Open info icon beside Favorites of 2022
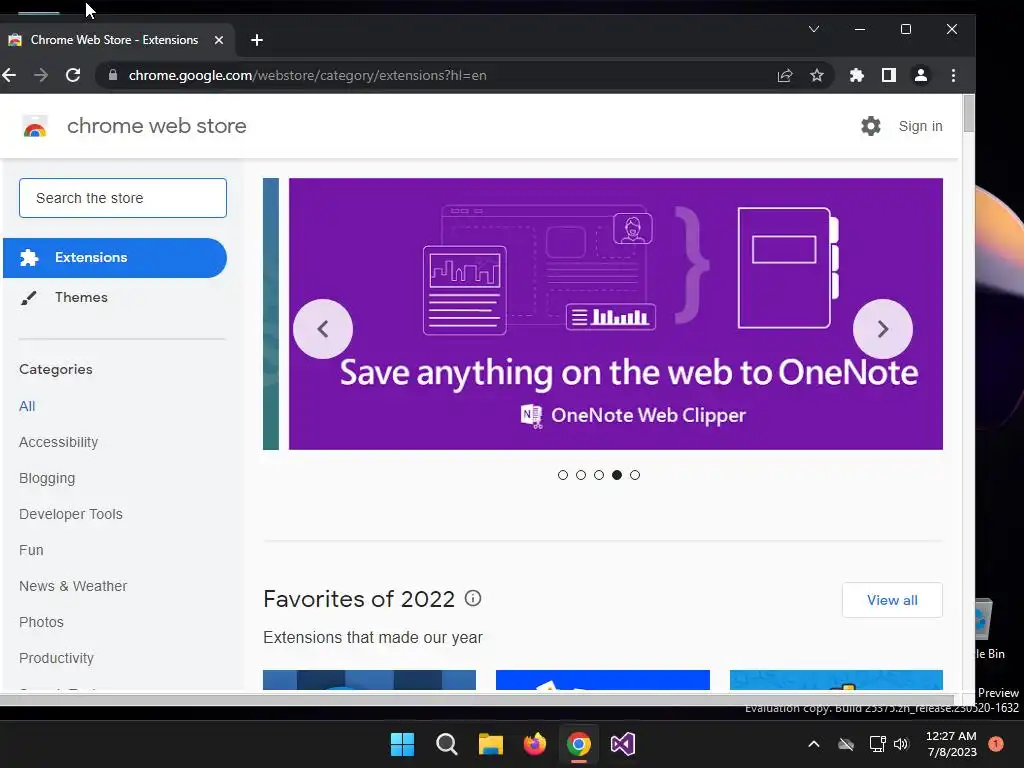The width and height of the screenshot is (1024, 768). [473, 598]
